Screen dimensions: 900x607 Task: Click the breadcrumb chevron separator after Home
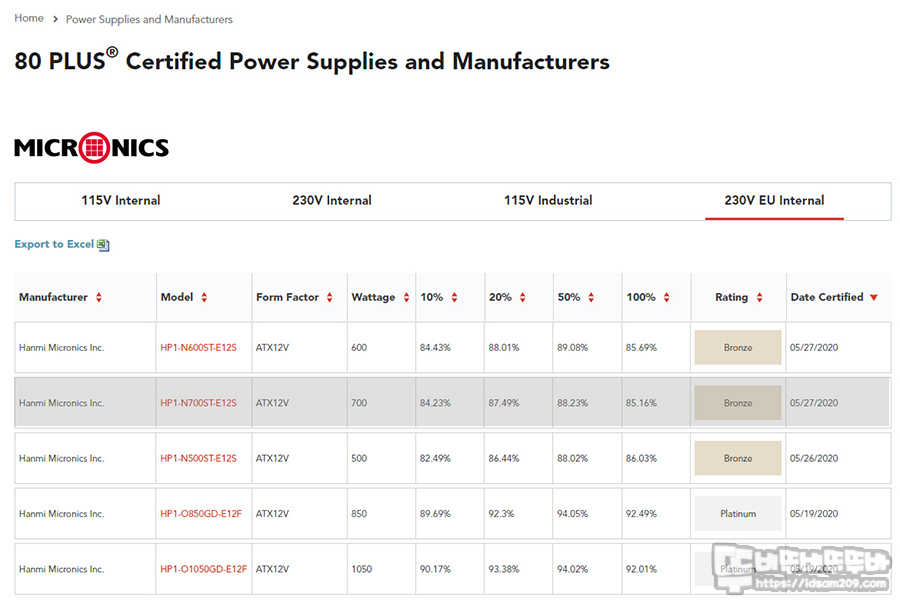coord(55,19)
